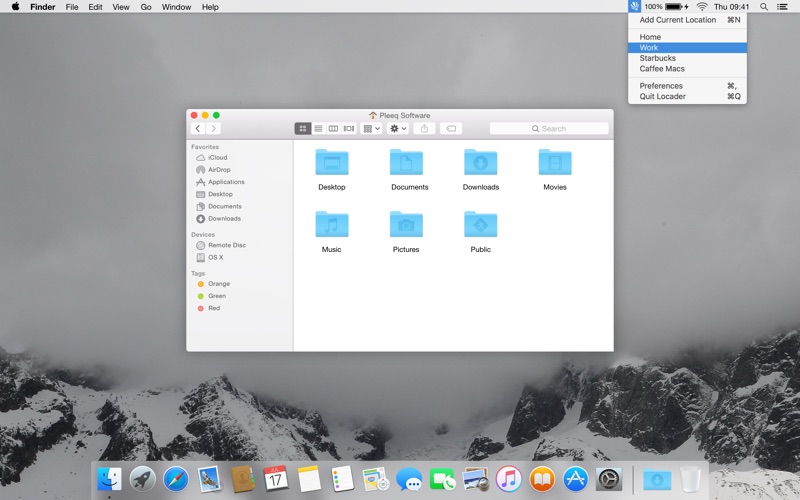Go back with the Finder back arrow

click(x=198, y=129)
